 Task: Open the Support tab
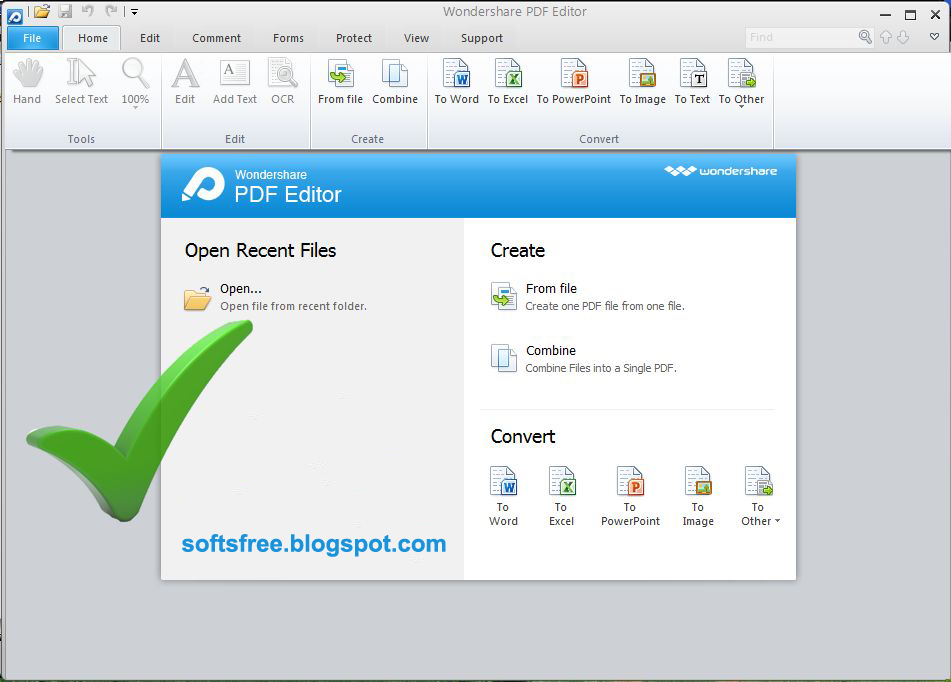(482, 38)
